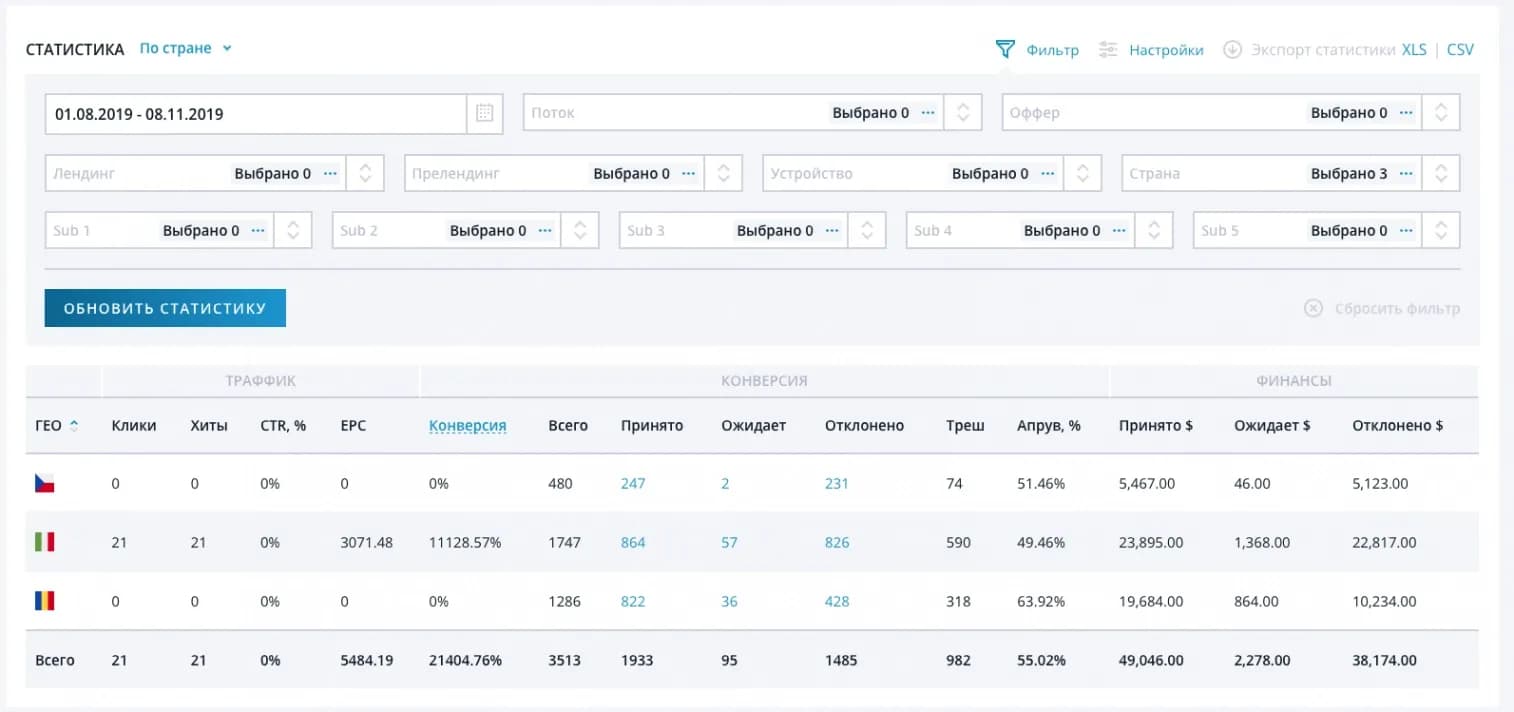Click the Italy flag in table

(x=44, y=542)
